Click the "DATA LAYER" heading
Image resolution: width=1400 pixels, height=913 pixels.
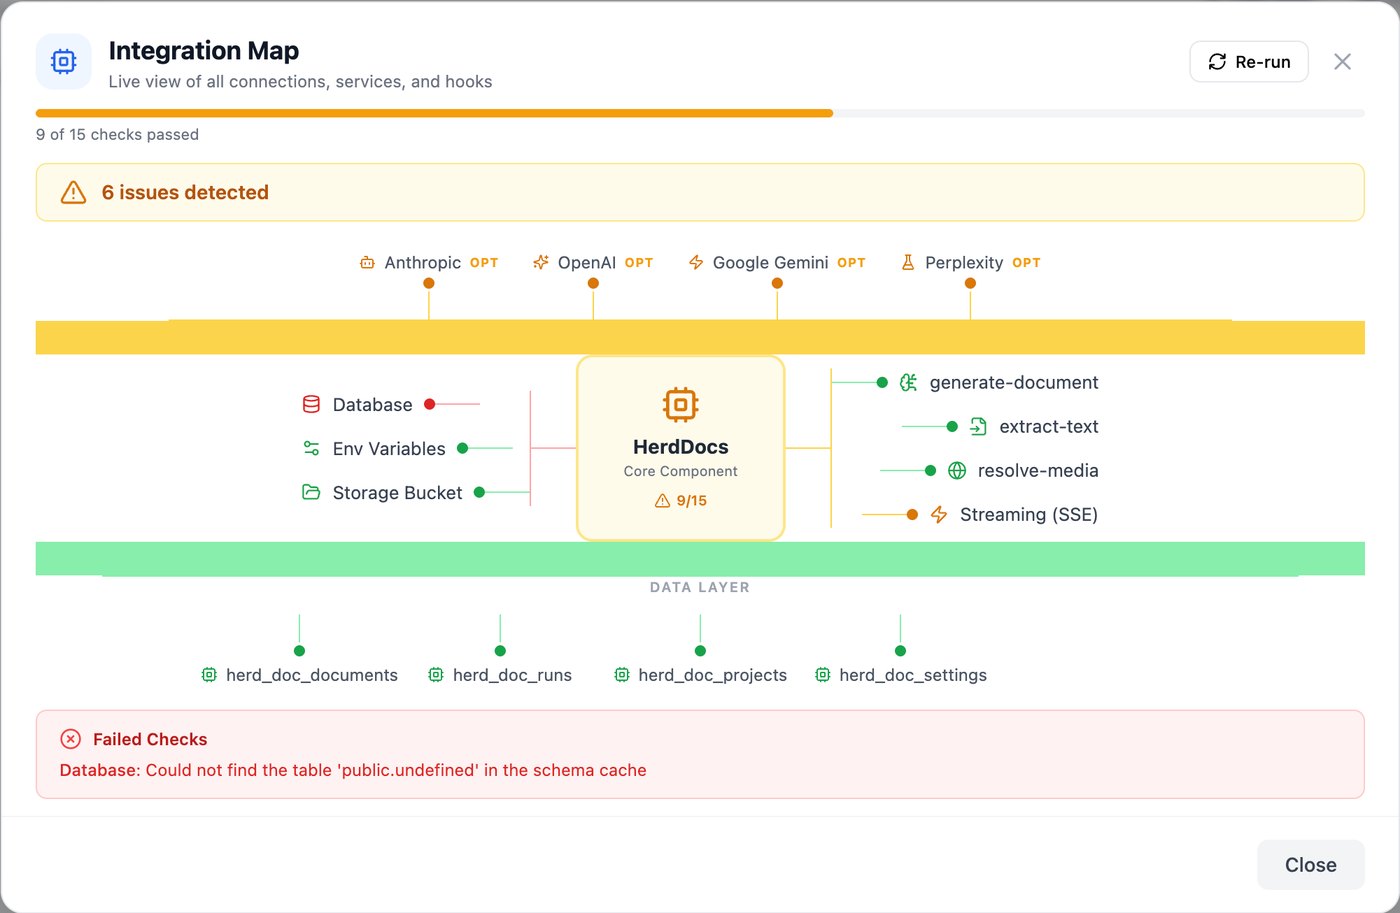coord(700,587)
